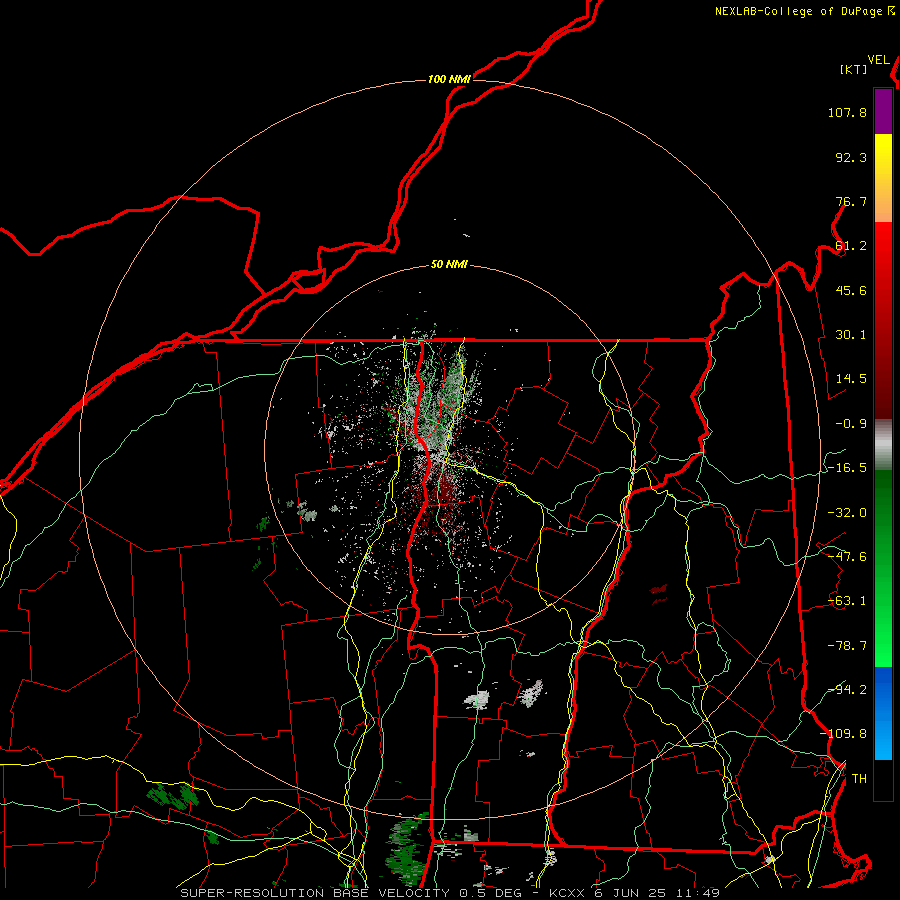Viewport: 900px width, 900px height.
Task: Click the -16.5 velocity scale value
Action: tap(847, 468)
